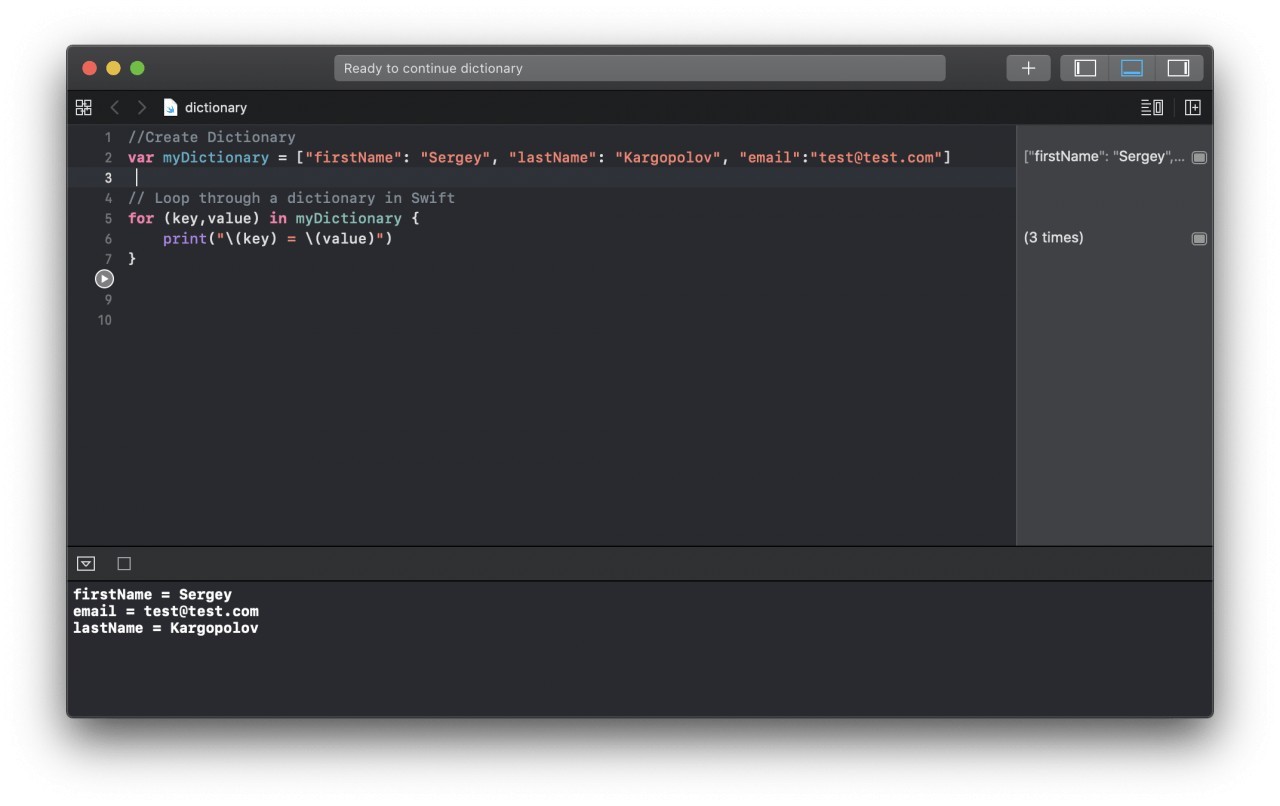1280x806 pixels.
Task: Click the '["firstName": "Sergey",...' result text
Action: point(1104,157)
